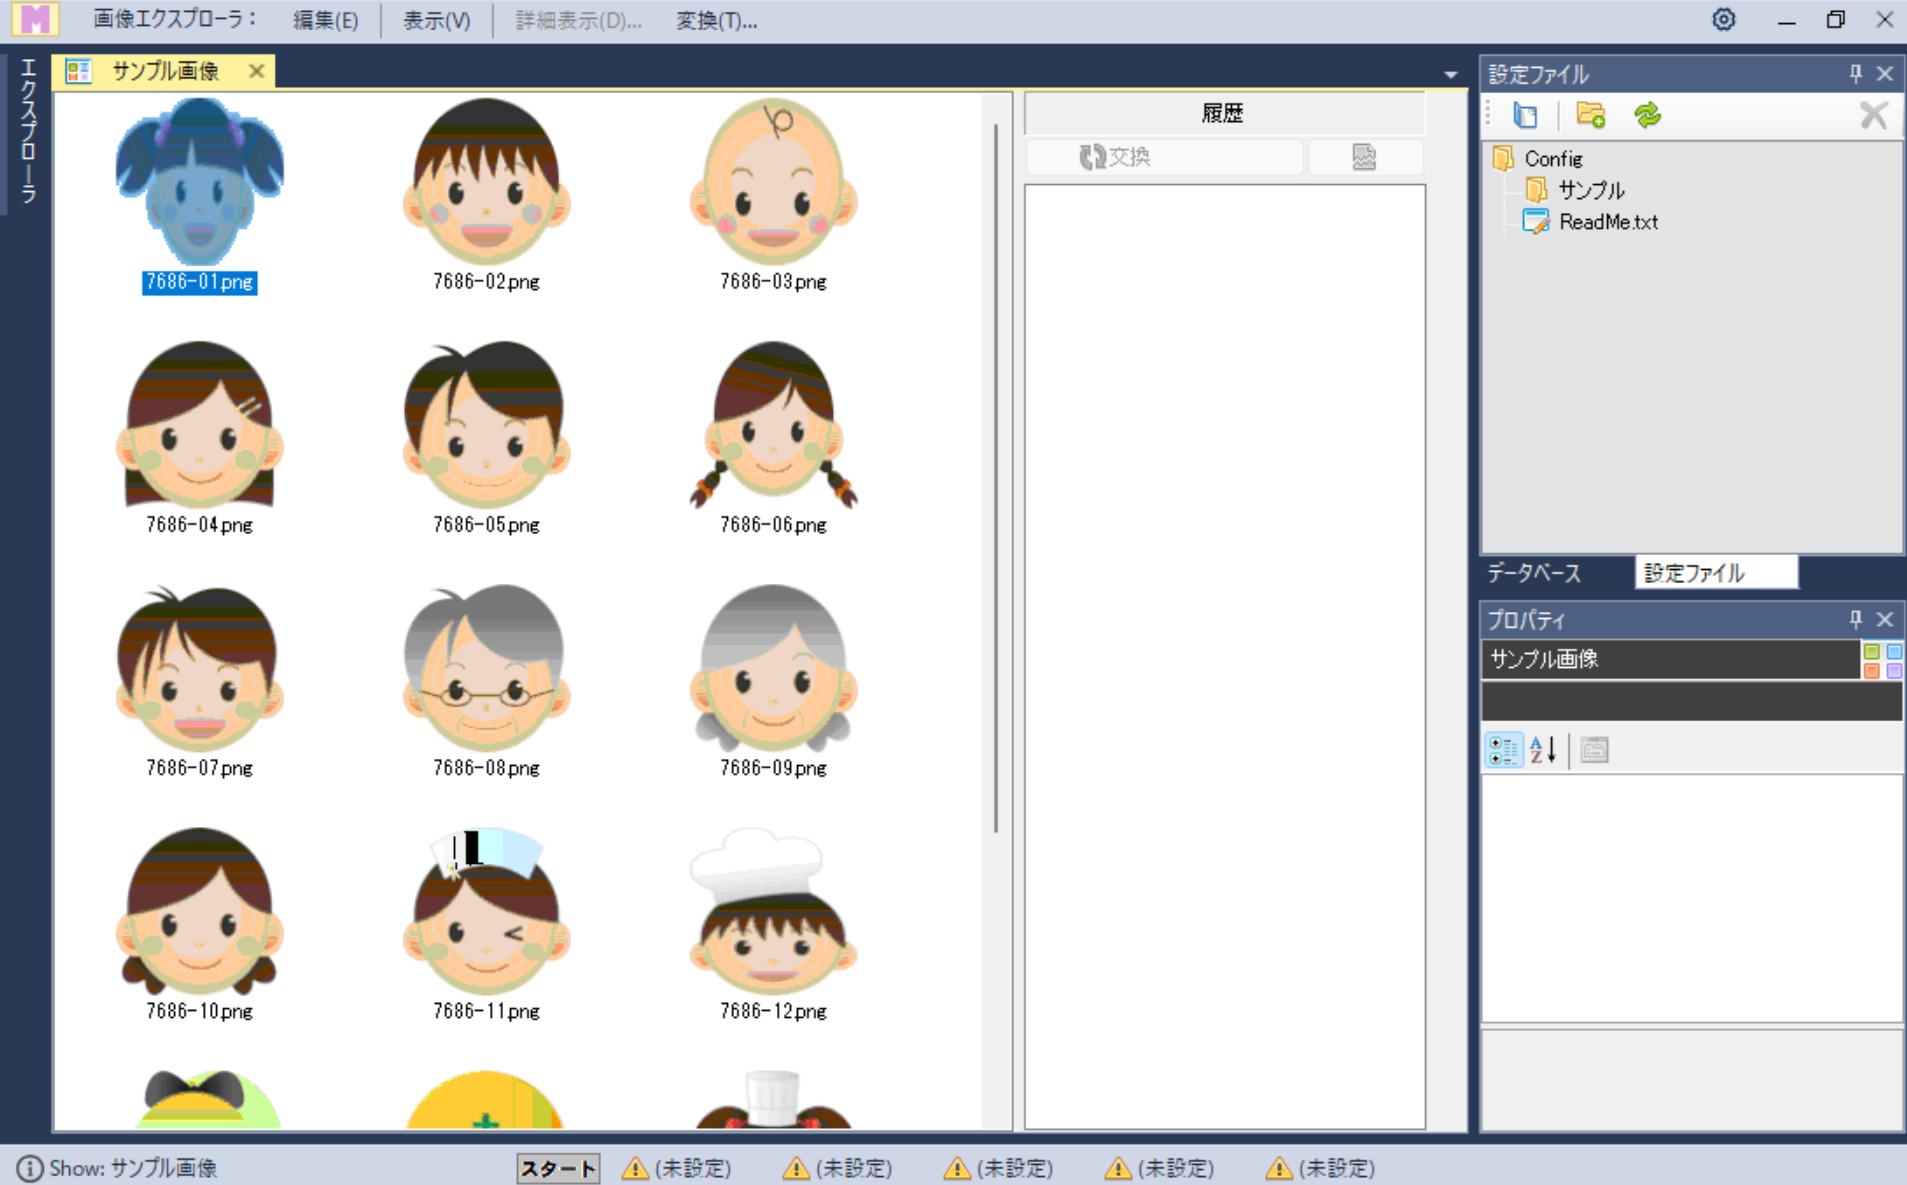
Task: Click the new folder icon in 設定ファイル toolbar
Action: 1590,115
